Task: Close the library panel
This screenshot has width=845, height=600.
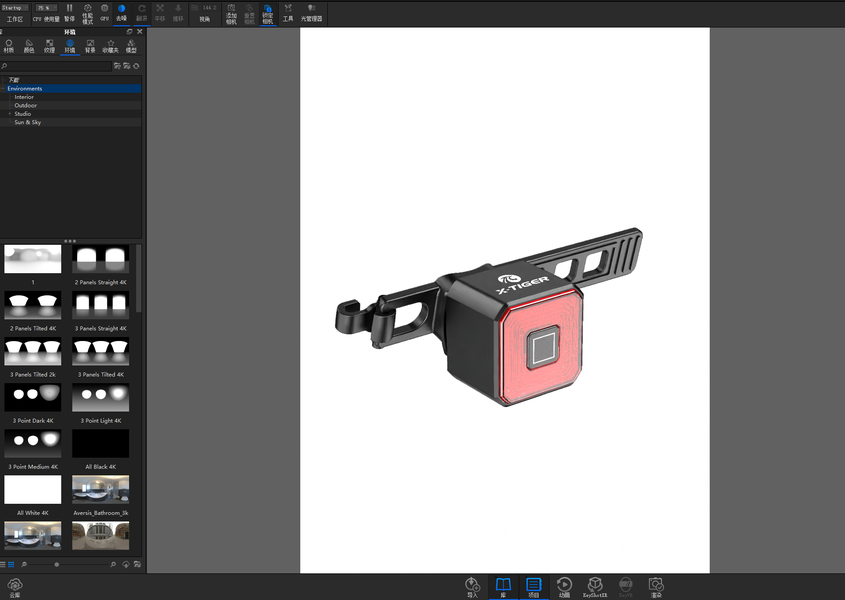Action: (x=140, y=32)
